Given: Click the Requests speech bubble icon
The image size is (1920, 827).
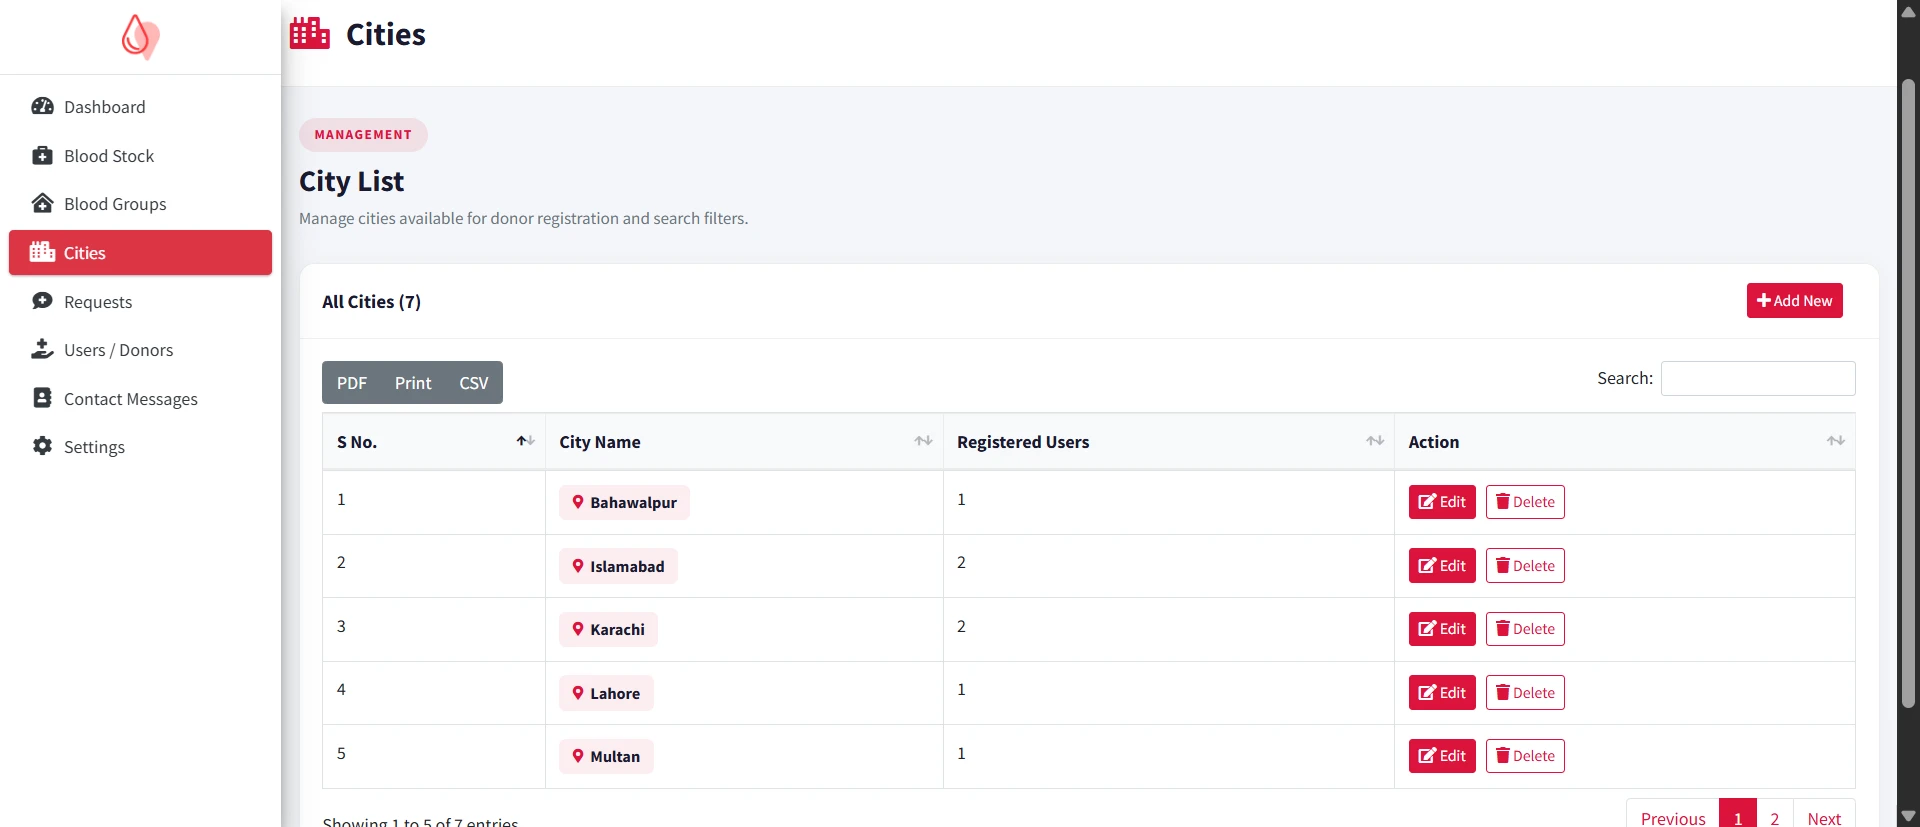Looking at the screenshot, I should pos(42,301).
